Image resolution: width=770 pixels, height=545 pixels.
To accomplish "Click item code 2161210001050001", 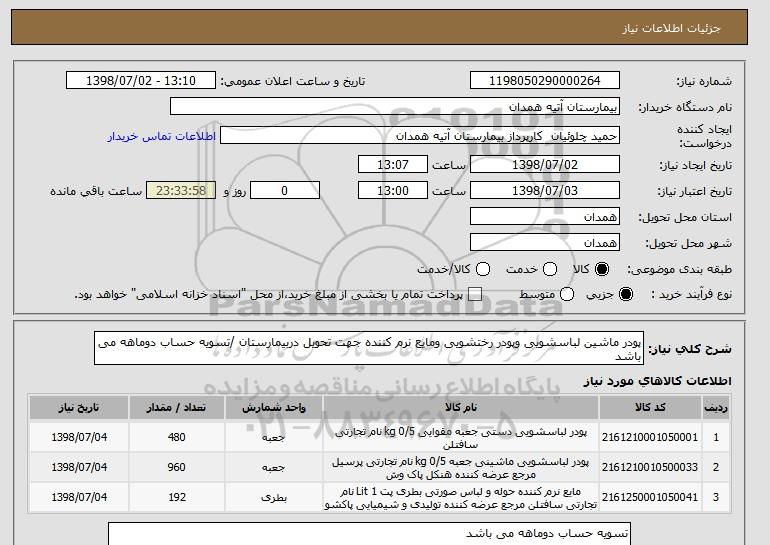I will [x=650, y=437].
